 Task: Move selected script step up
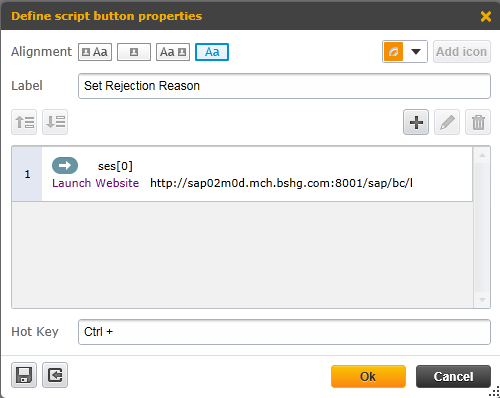[x=24, y=122]
